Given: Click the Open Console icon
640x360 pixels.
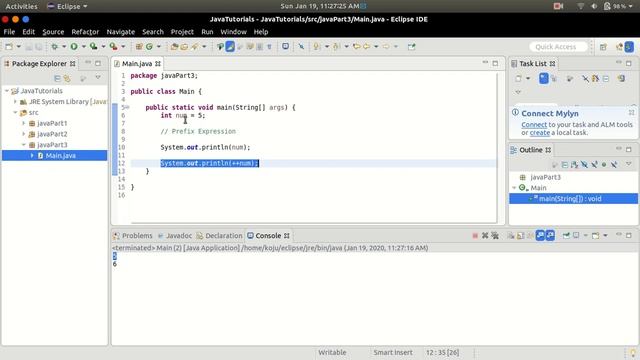Looking at the screenshot, I should point(596,236).
